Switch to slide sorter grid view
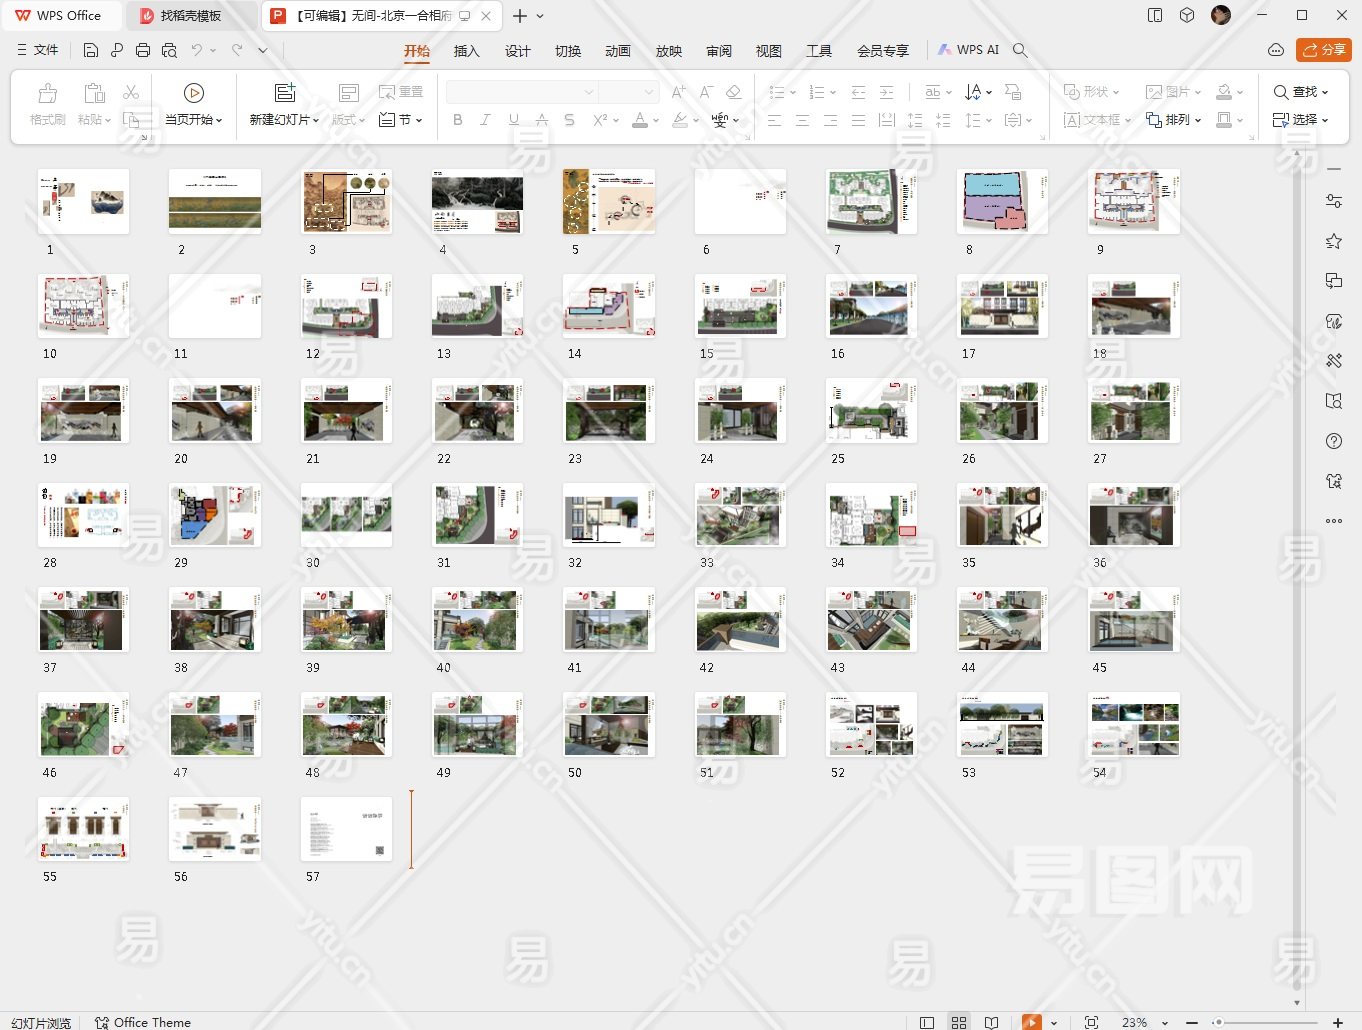Screen dimensions: 1362x1030 959,1022
